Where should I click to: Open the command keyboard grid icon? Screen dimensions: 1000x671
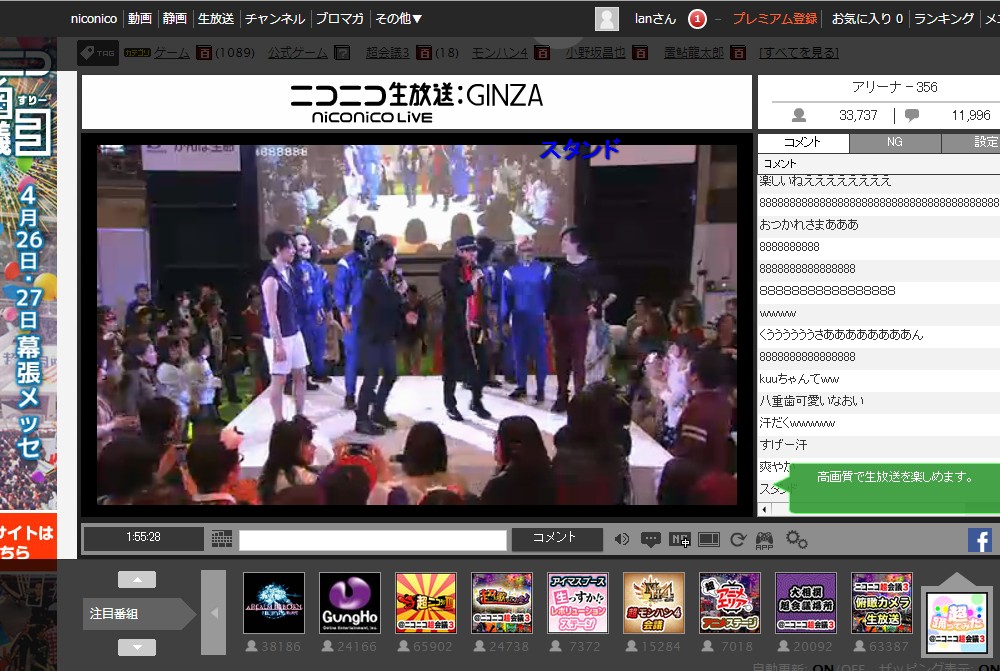click(x=222, y=539)
